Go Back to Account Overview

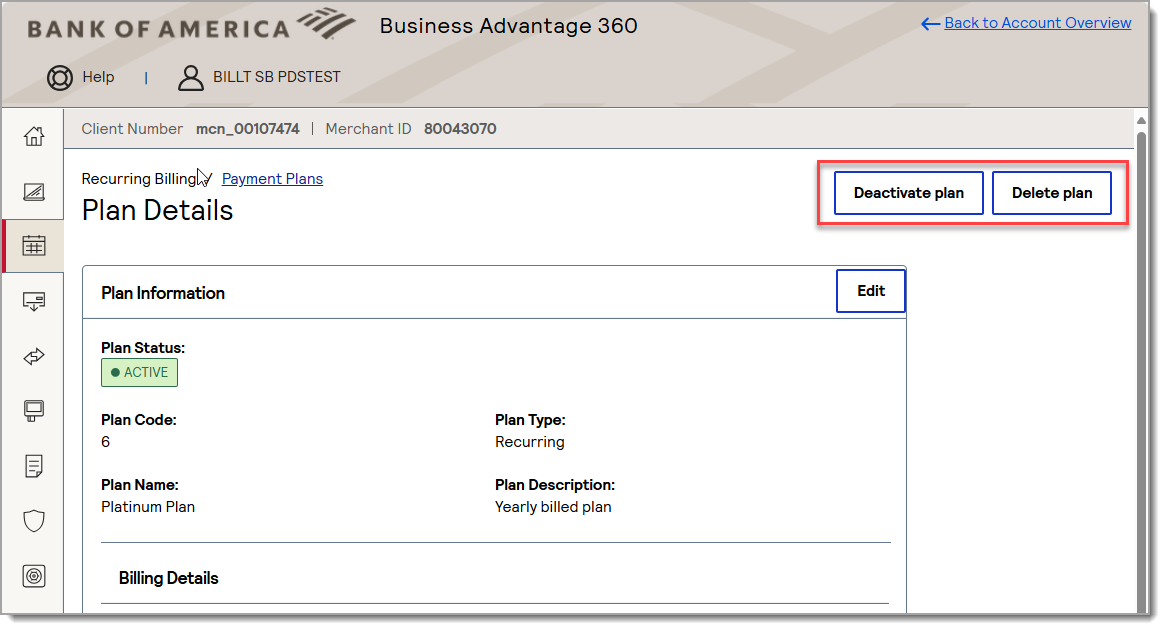click(1038, 23)
